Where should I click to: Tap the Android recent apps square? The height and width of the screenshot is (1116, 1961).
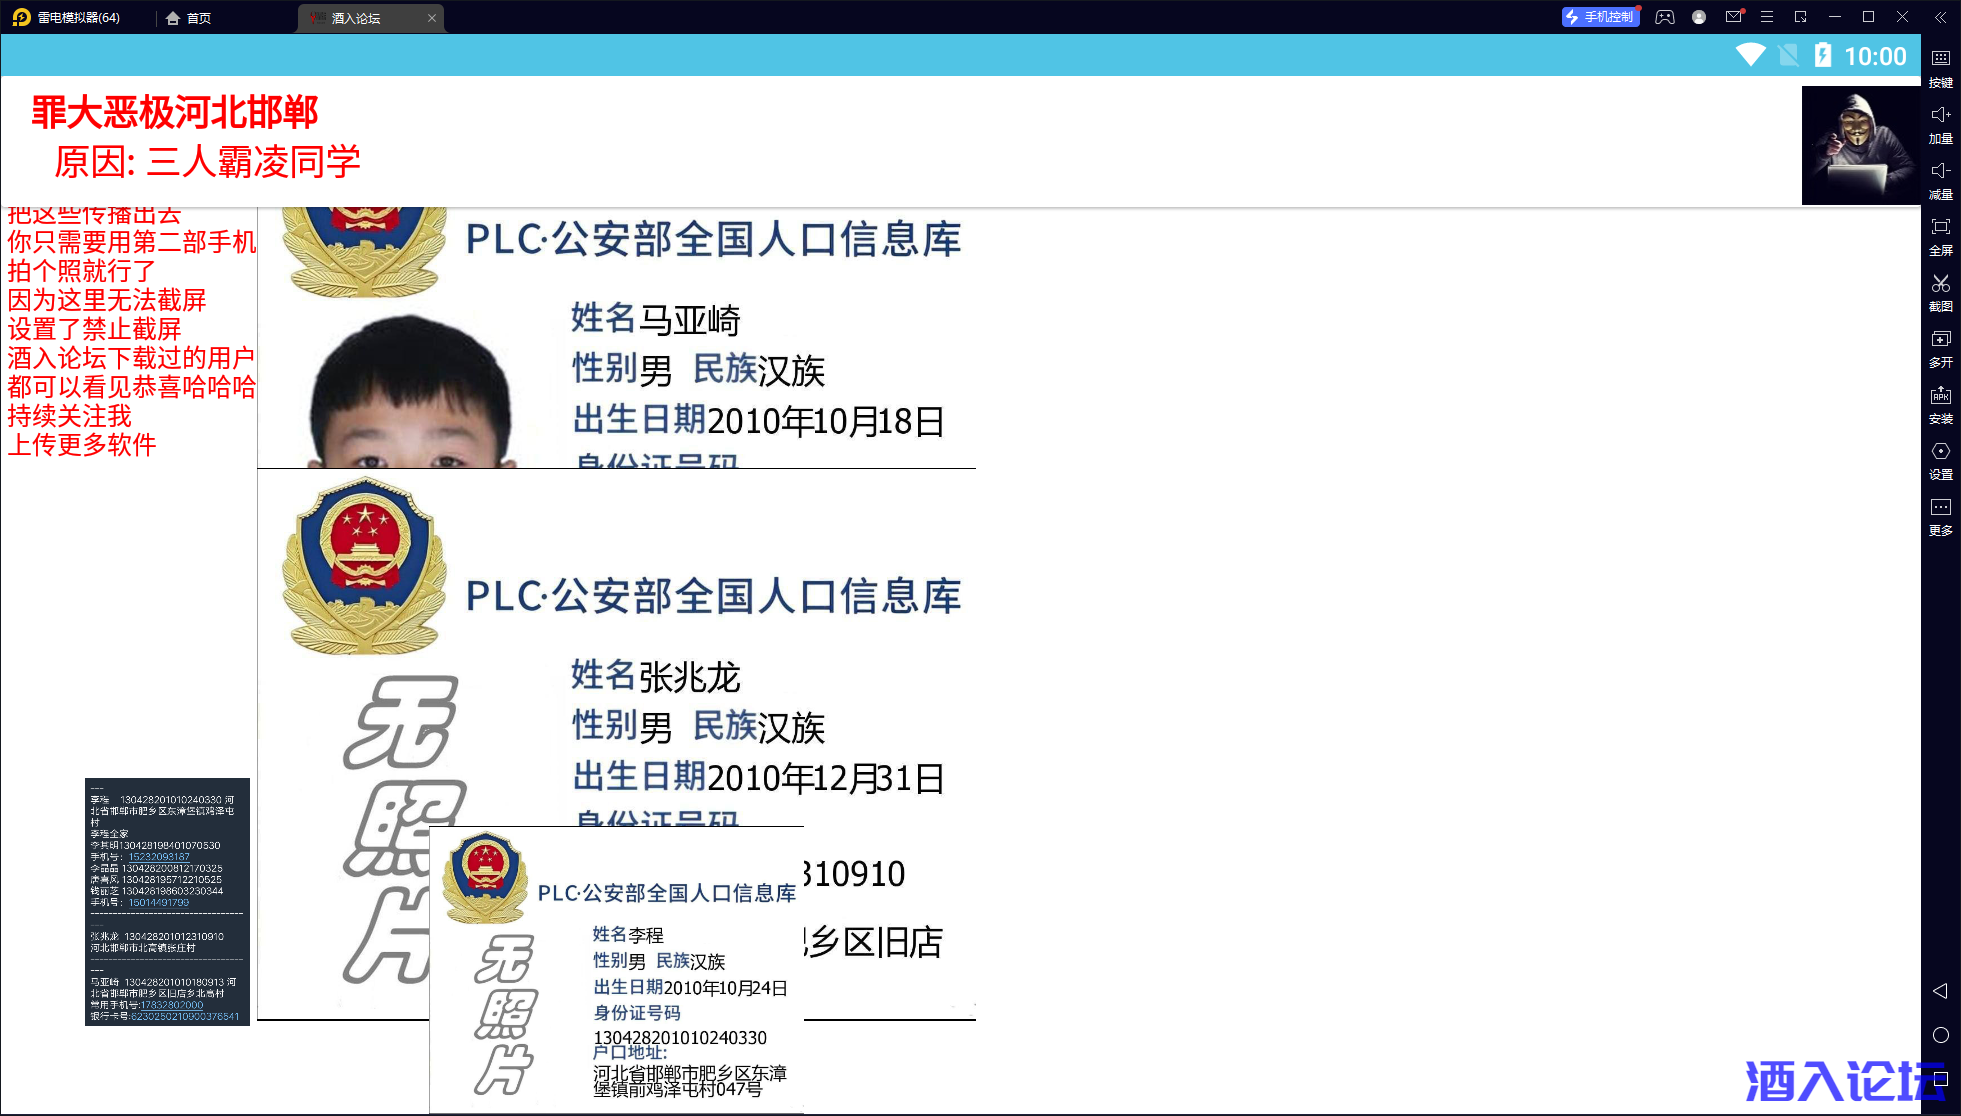pyautogui.click(x=1941, y=1079)
